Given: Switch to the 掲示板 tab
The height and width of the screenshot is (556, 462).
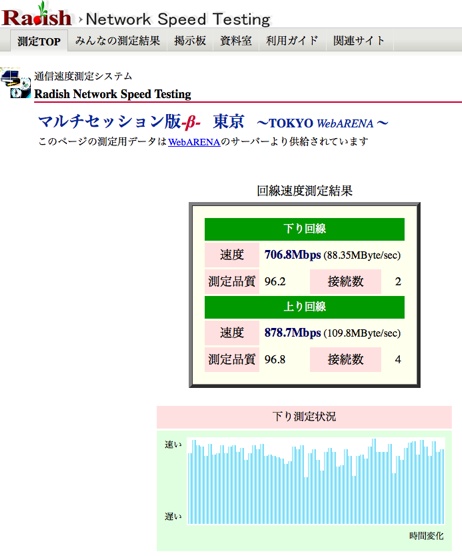Looking at the screenshot, I should (x=190, y=41).
